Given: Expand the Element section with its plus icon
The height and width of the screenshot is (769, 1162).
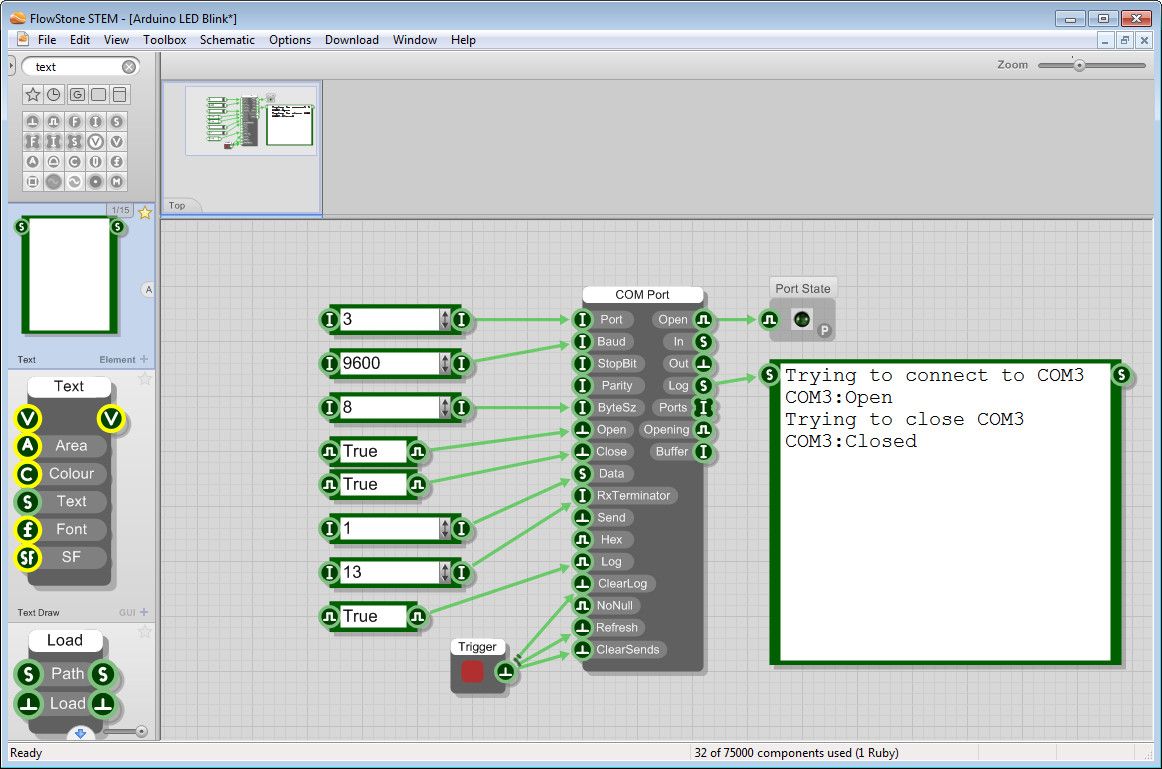Looking at the screenshot, I should (144, 359).
